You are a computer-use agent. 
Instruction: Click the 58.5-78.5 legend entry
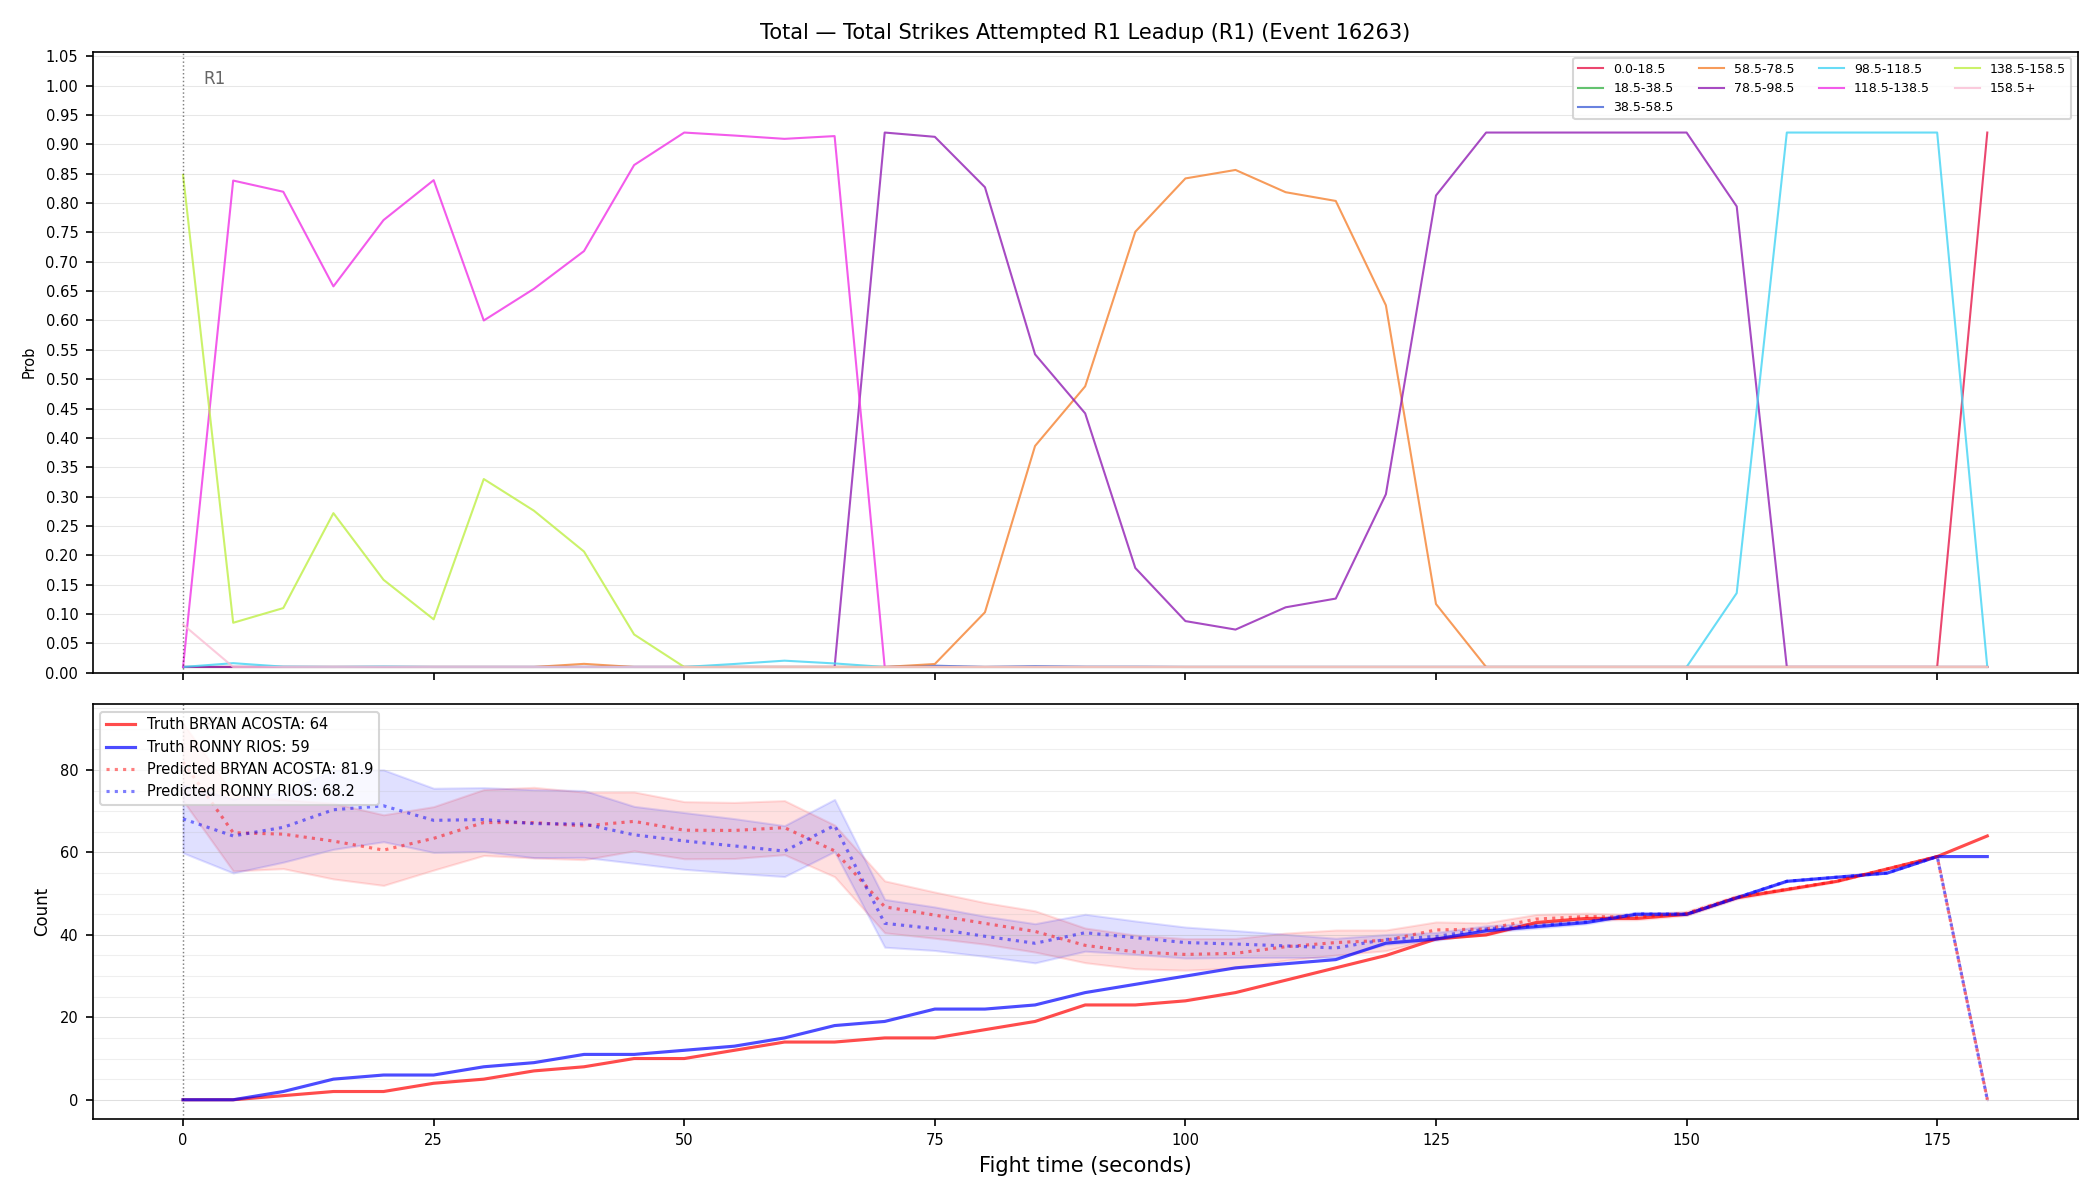tap(1746, 69)
